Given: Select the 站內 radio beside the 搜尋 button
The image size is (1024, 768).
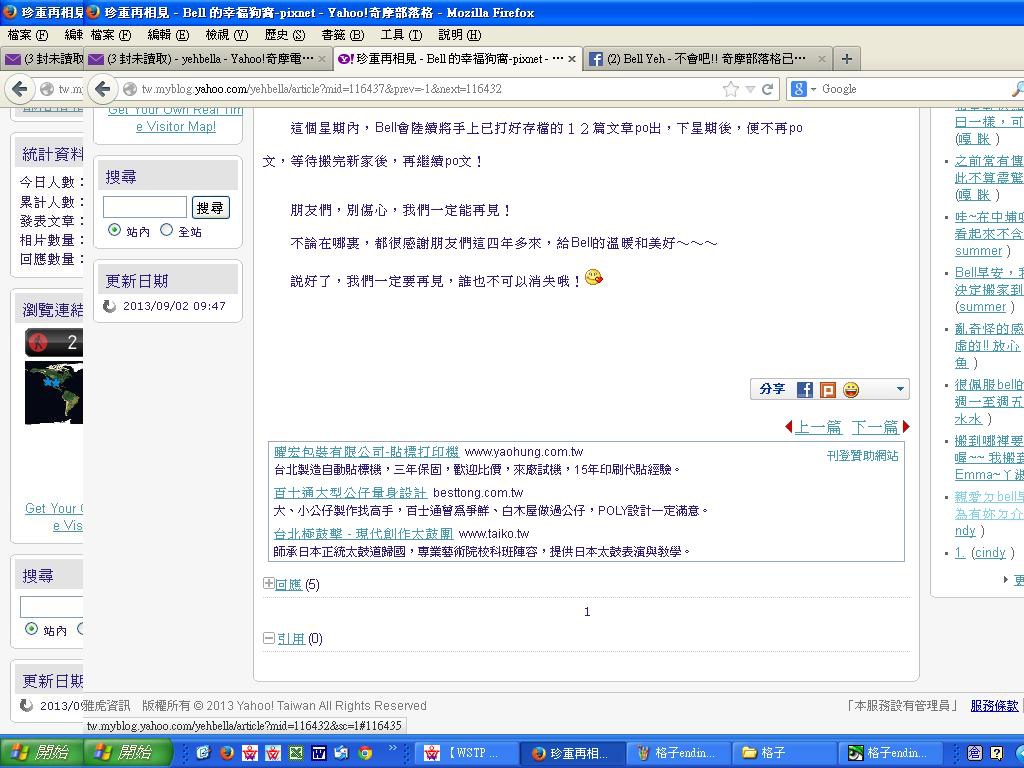Looking at the screenshot, I should click(x=115, y=230).
